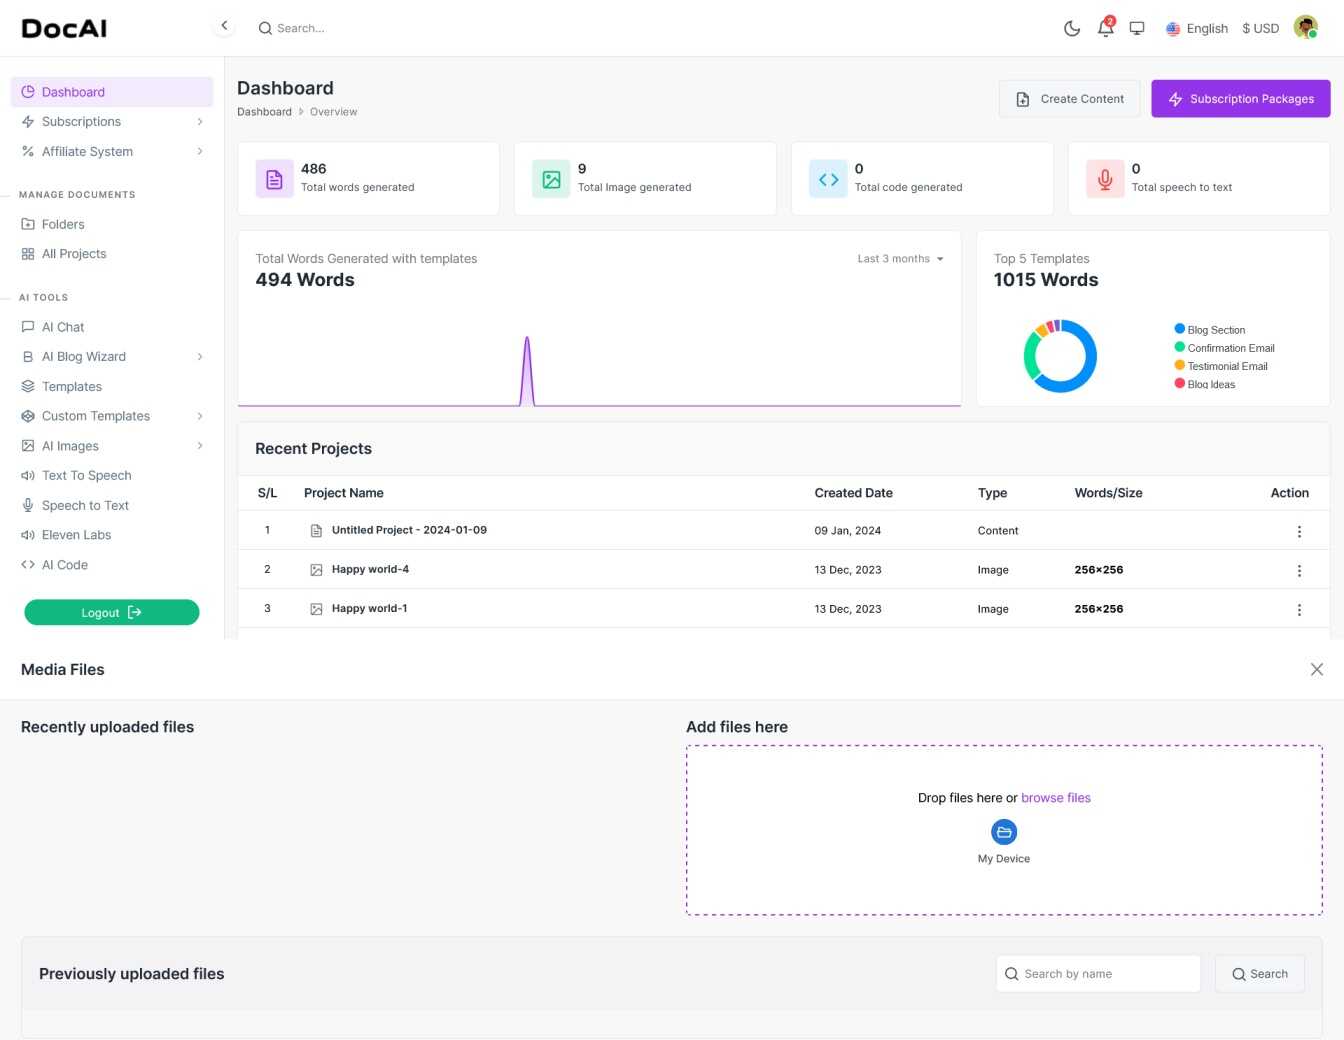Viewport: 1344px width, 1040px height.
Task: Collapse sidebar with arrow icon
Action: click(224, 26)
